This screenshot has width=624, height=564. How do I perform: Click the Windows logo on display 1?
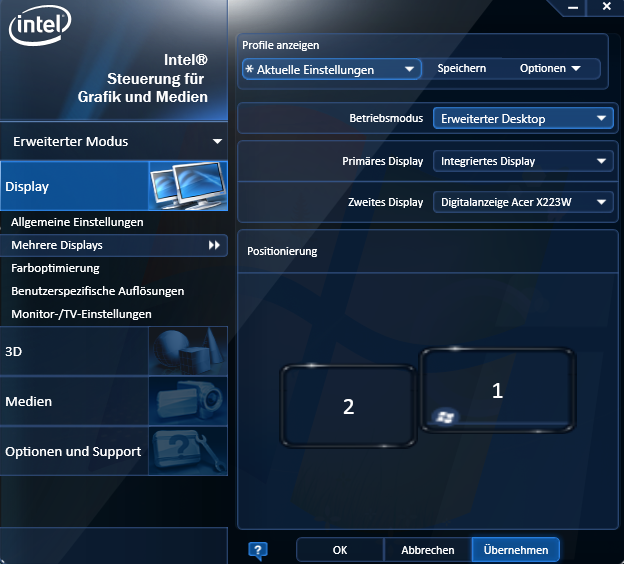pyautogui.click(x=445, y=417)
